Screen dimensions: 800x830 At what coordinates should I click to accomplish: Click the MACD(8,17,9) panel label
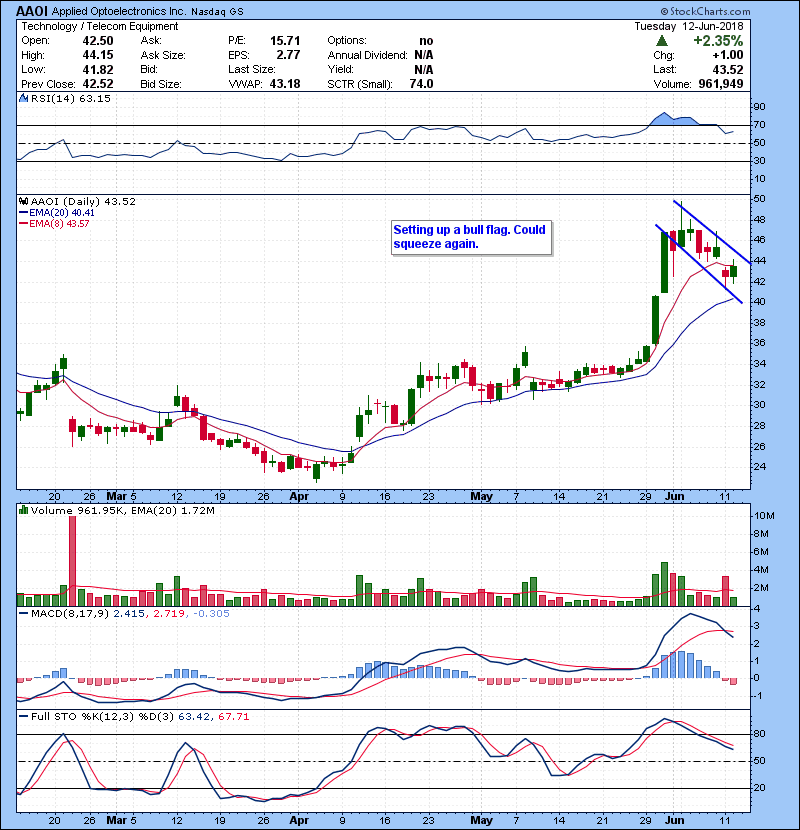[71, 614]
